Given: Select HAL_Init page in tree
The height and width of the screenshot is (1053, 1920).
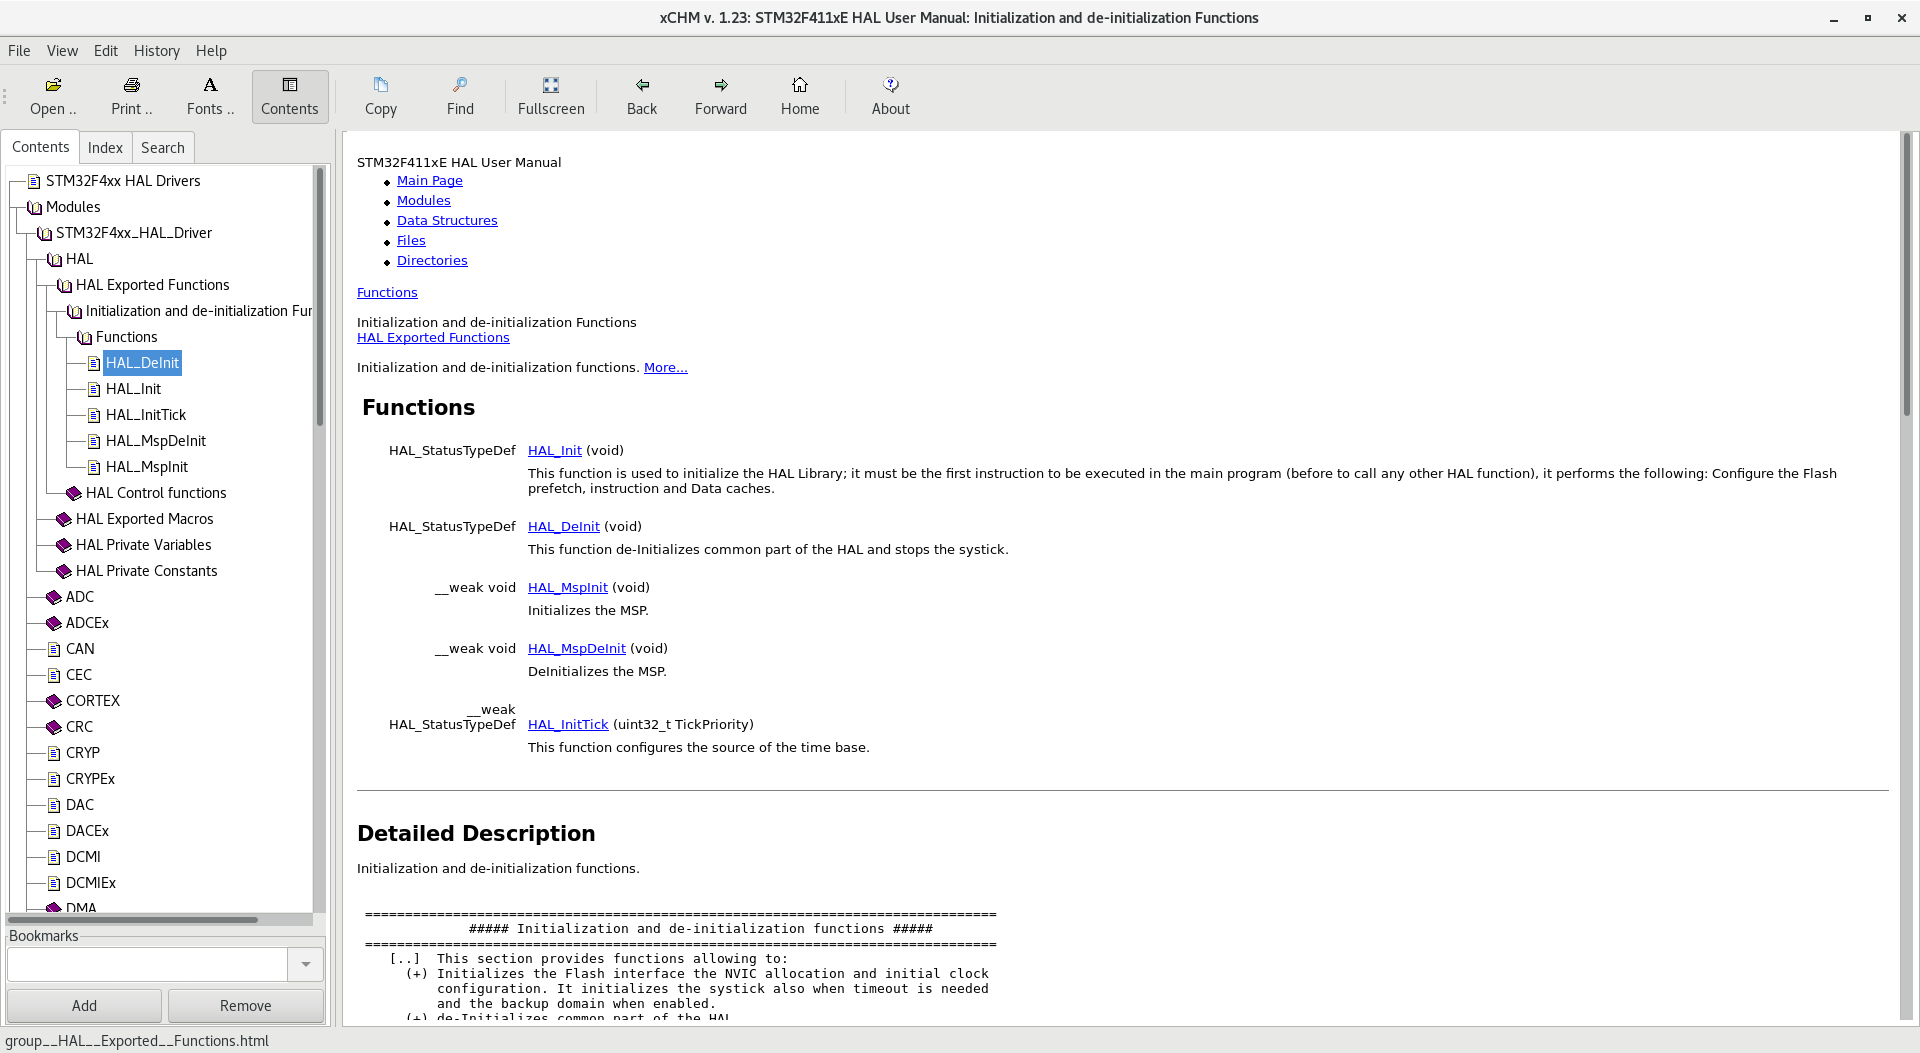Looking at the screenshot, I should (133, 389).
